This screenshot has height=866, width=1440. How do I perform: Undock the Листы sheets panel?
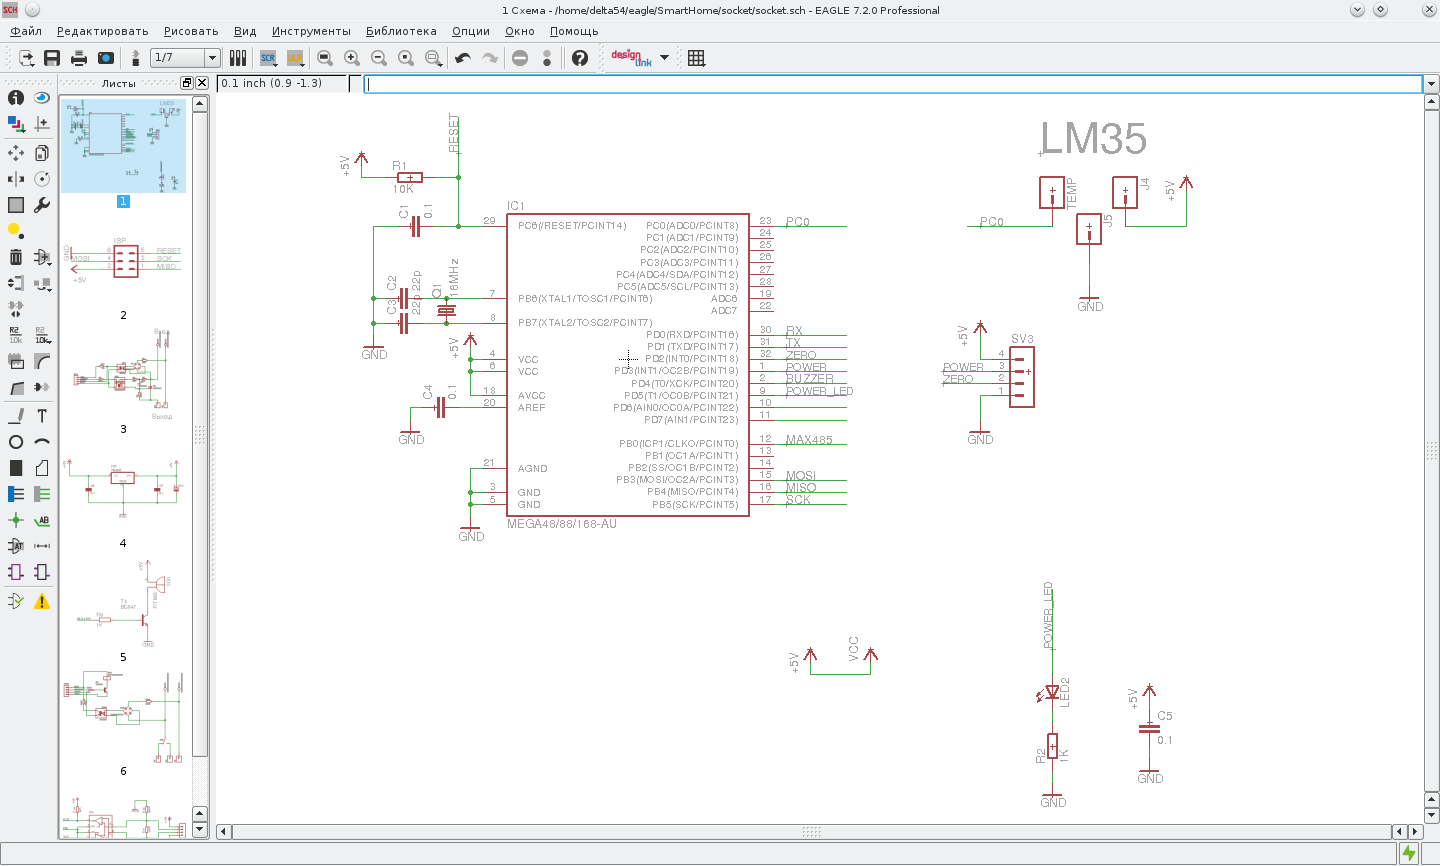click(x=187, y=83)
